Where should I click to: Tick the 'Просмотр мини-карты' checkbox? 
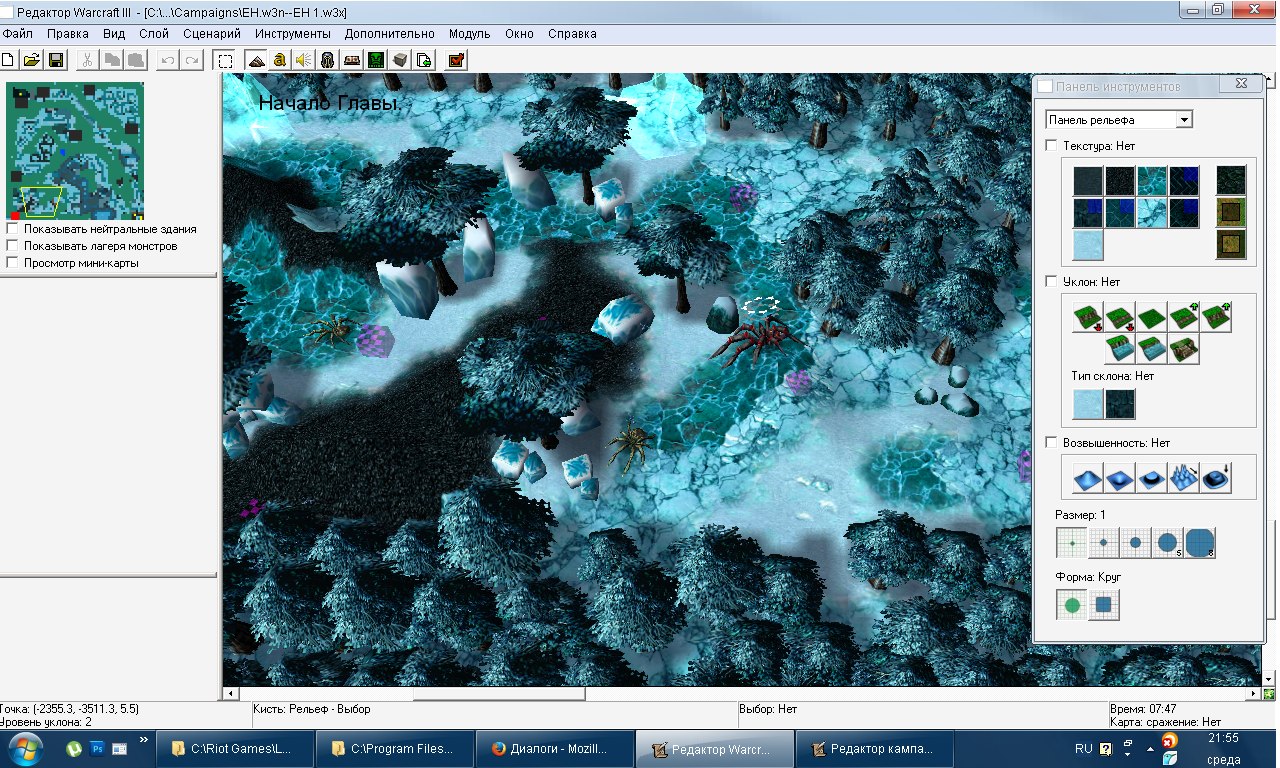click(x=13, y=263)
